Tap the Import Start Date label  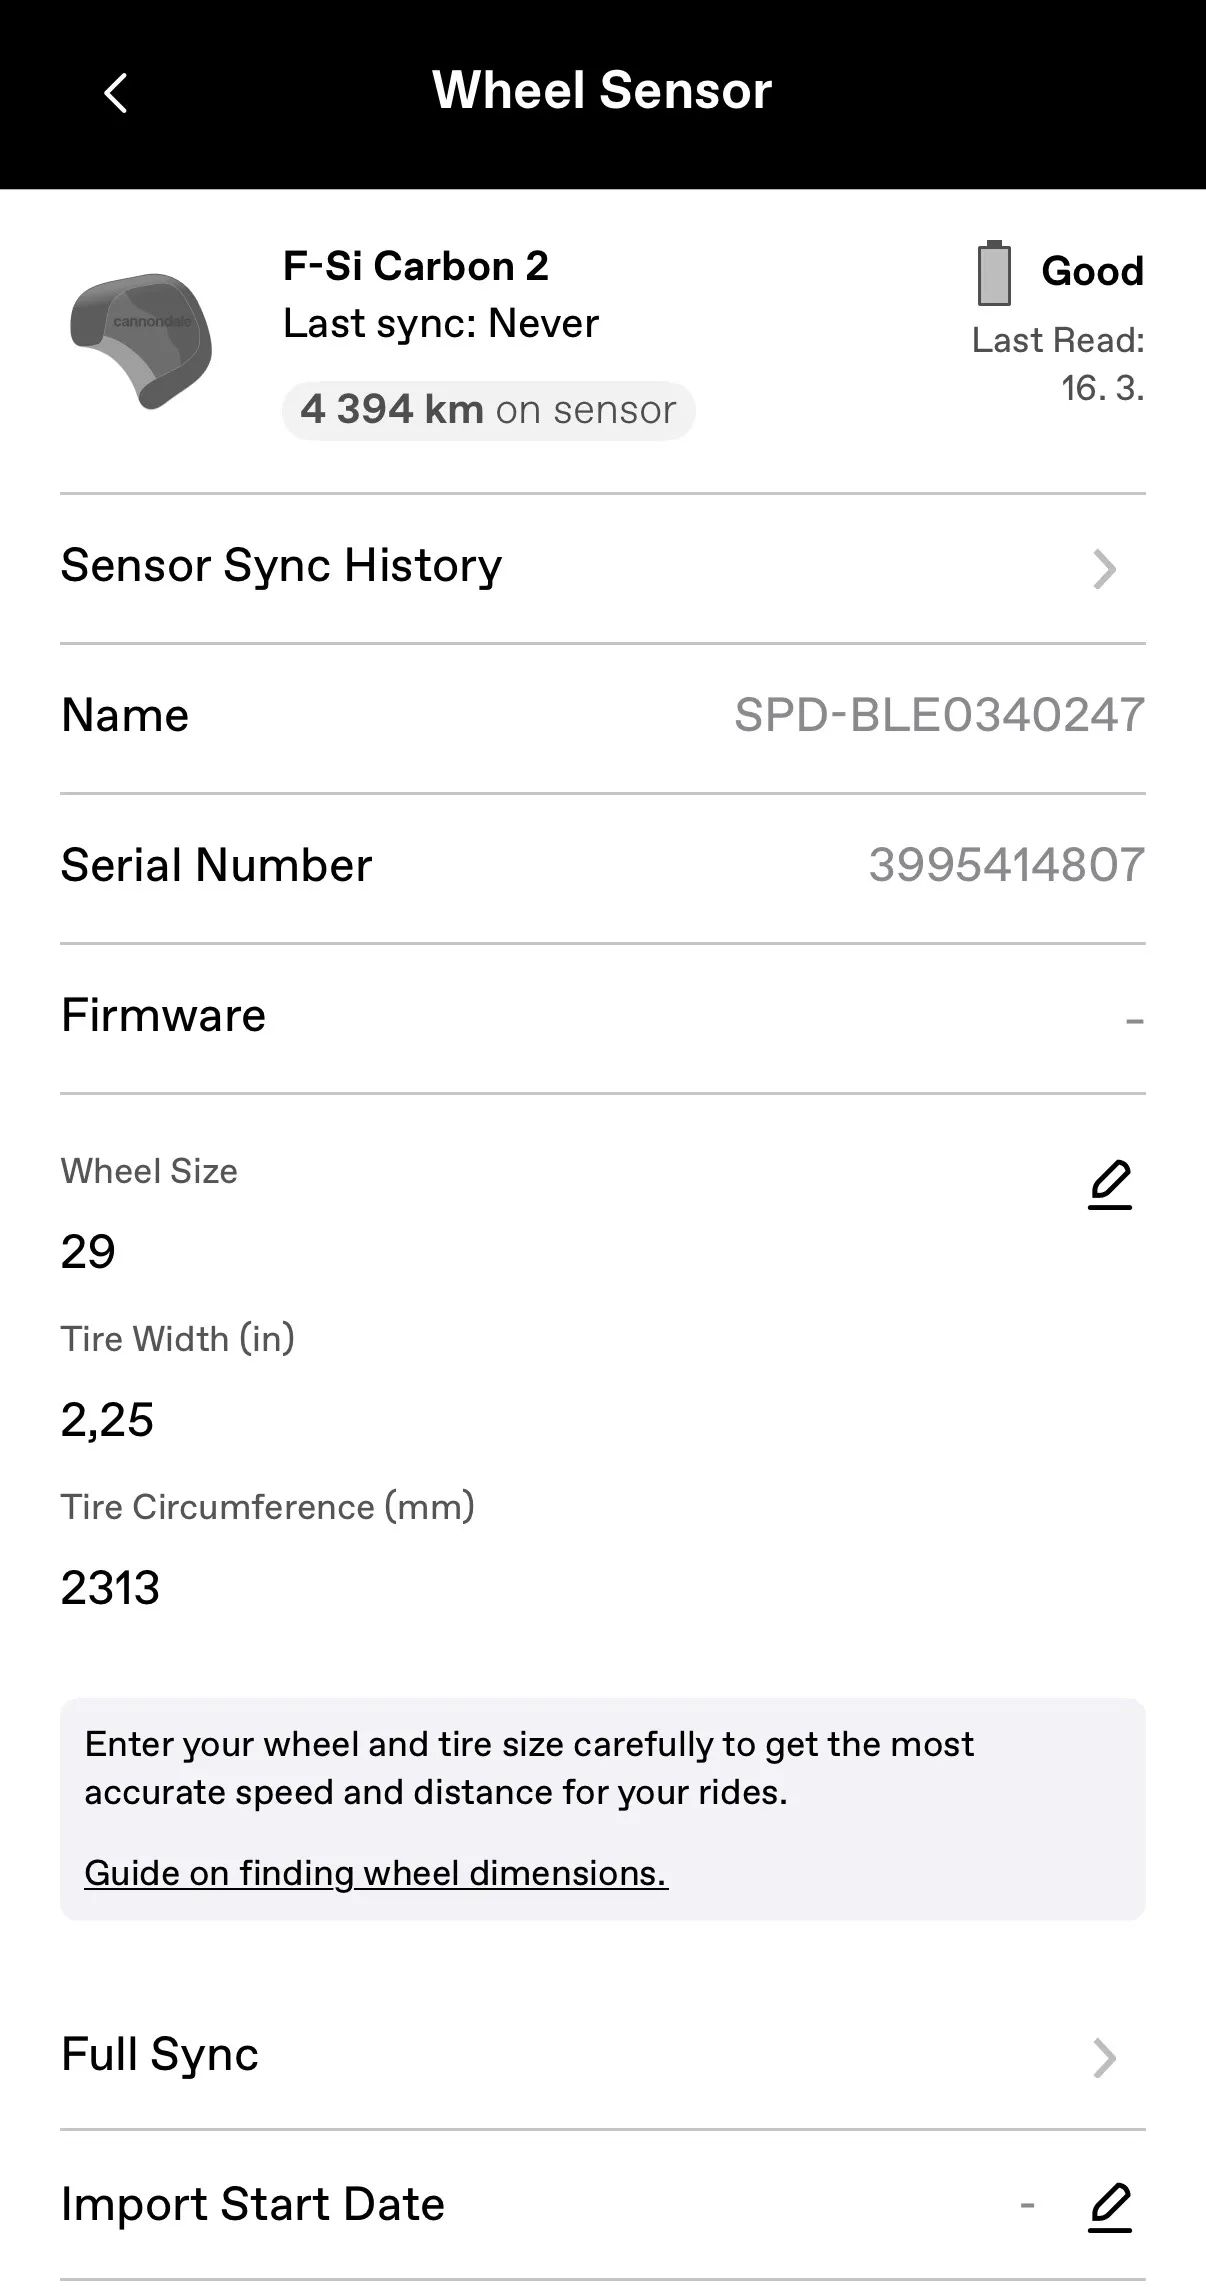(253, 2205)
